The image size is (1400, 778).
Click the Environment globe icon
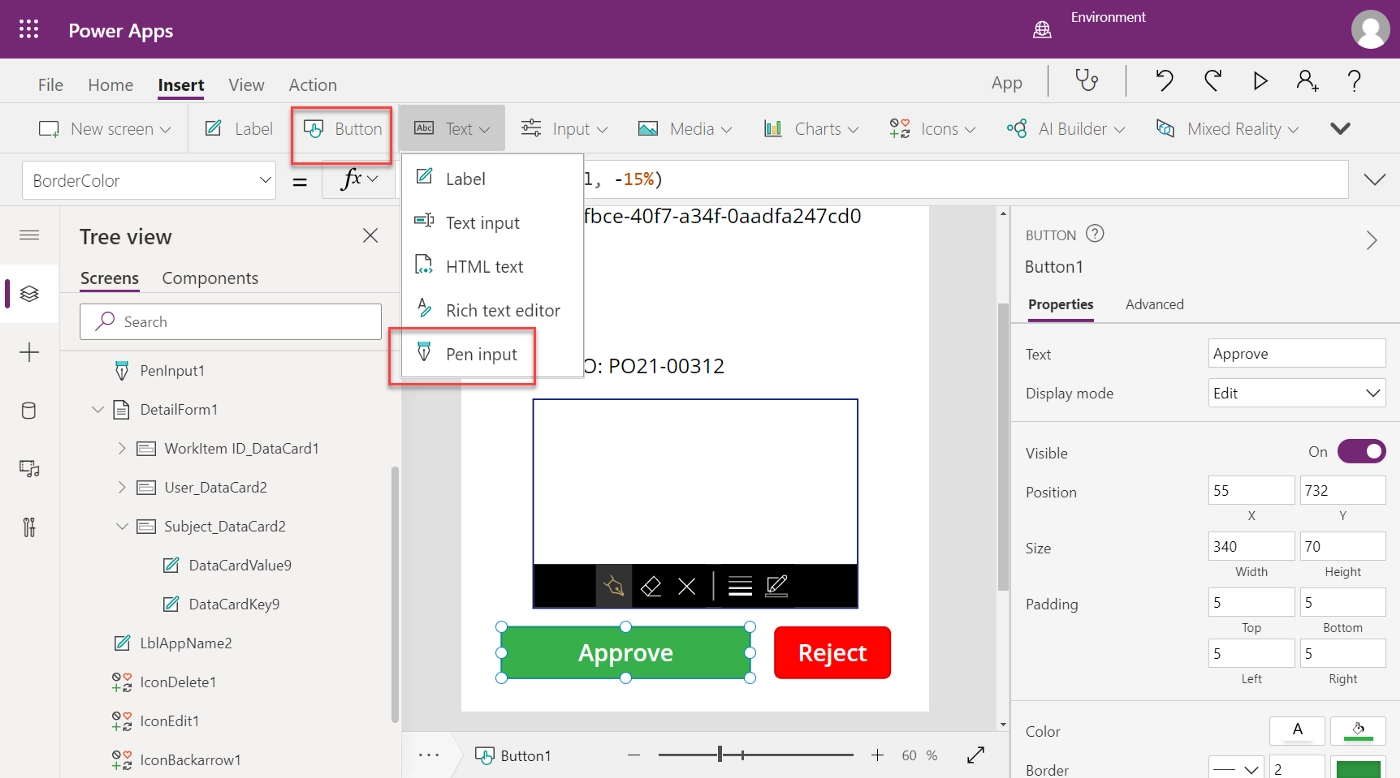[x=1042, y=30]
